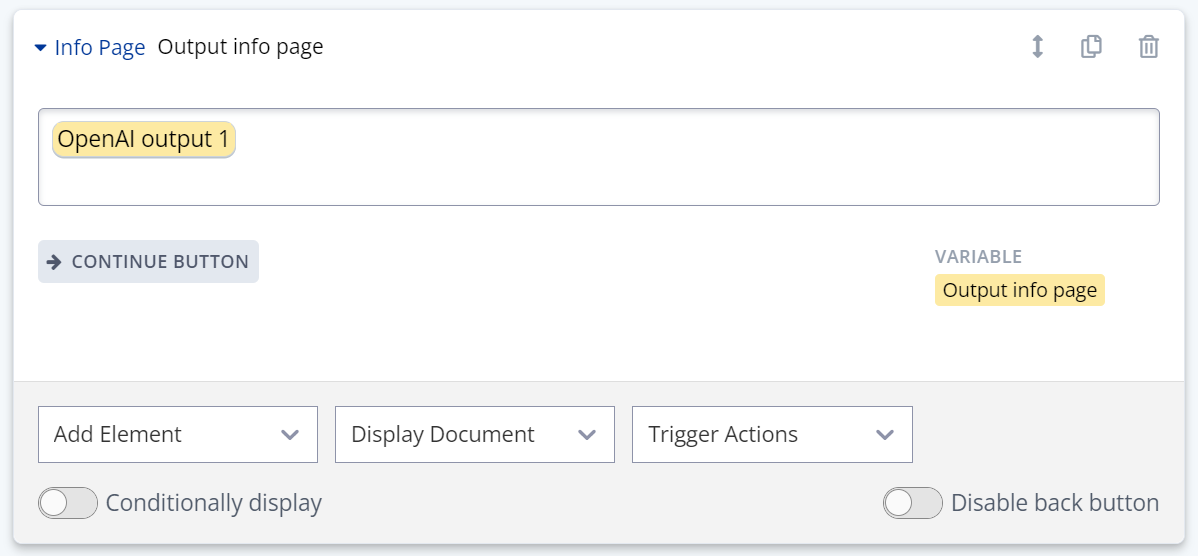Click the Add Element chevron arrow

point(290,435)
